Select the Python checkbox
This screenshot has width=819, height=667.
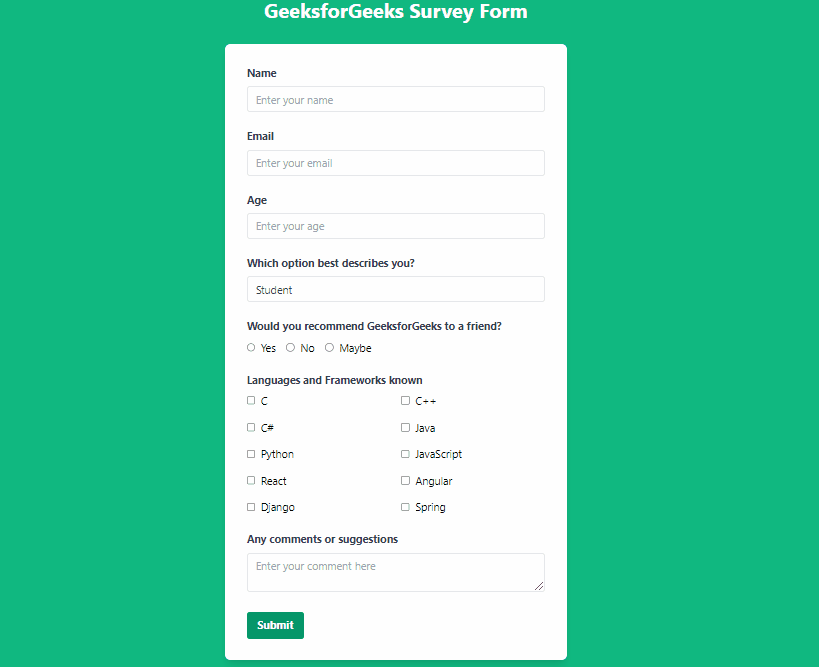(x=251, y=454)
